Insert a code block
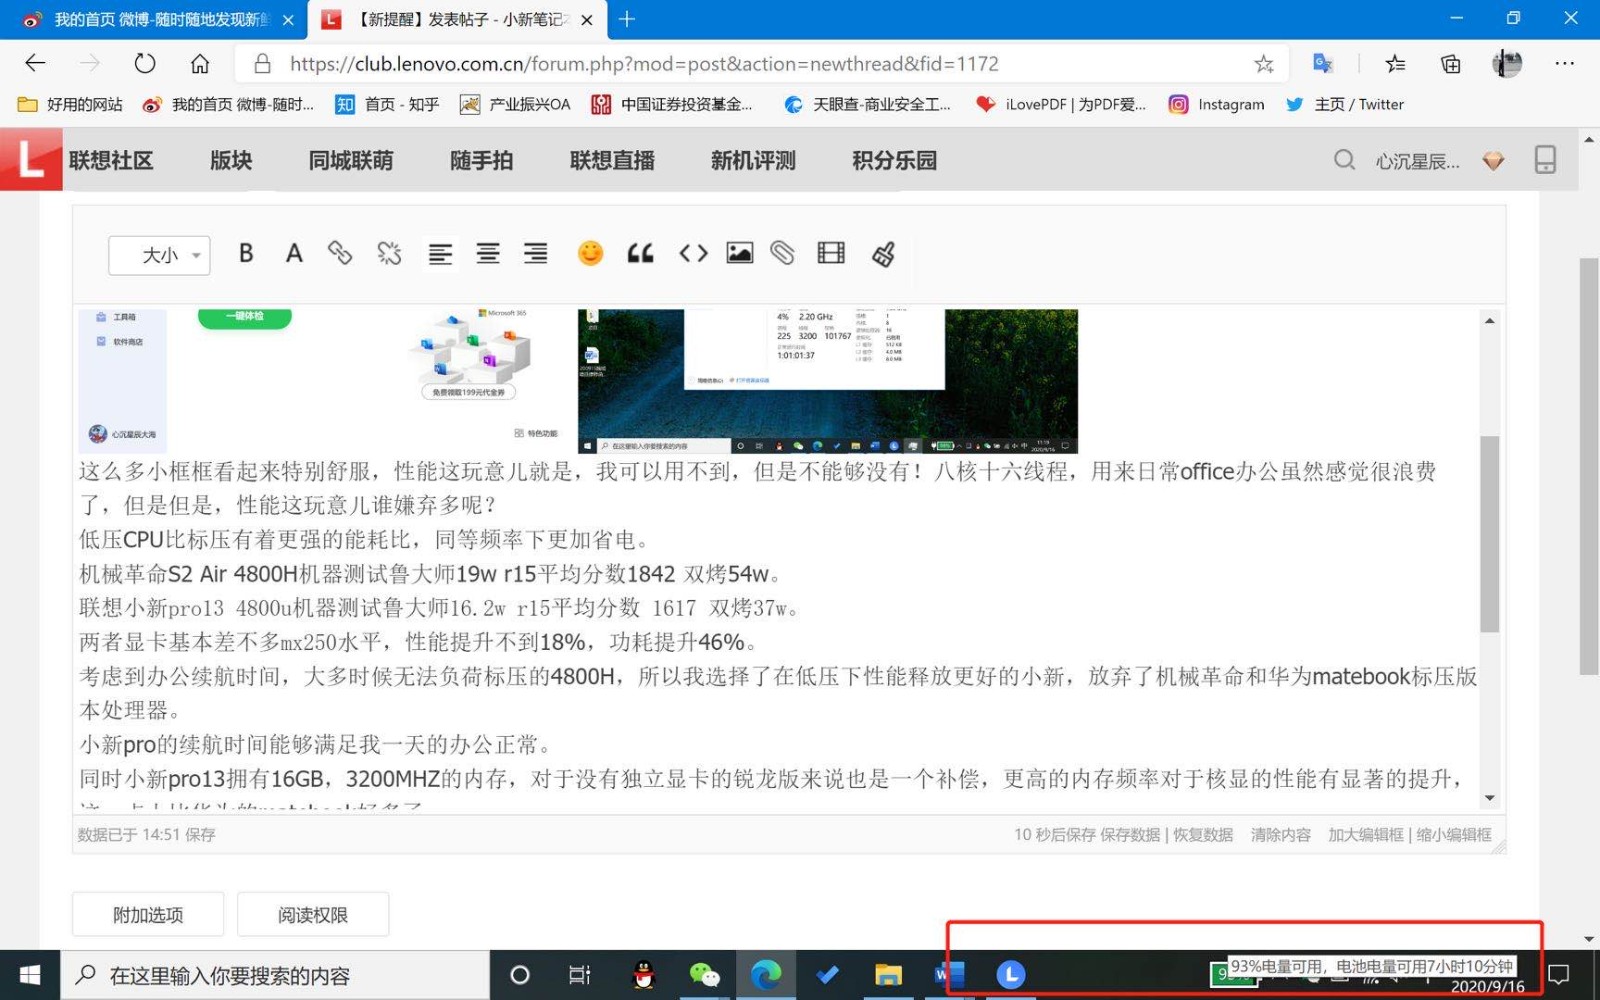 (x=693, y=254)
